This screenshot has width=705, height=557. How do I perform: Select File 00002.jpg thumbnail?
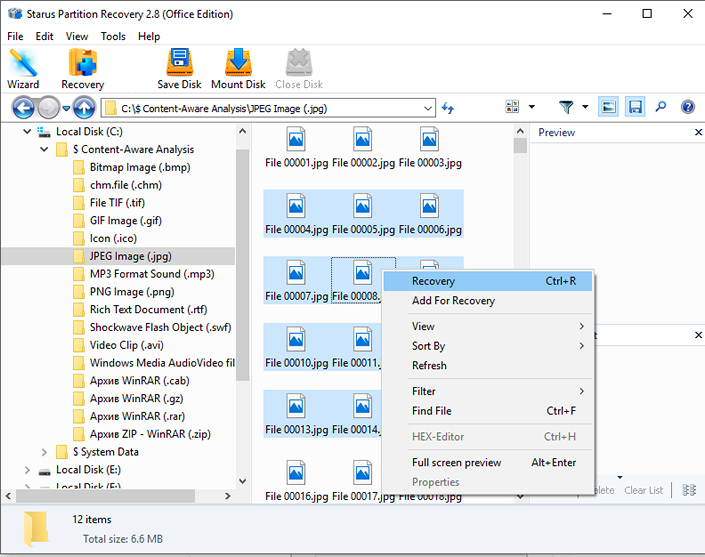[x=363, y=147]
